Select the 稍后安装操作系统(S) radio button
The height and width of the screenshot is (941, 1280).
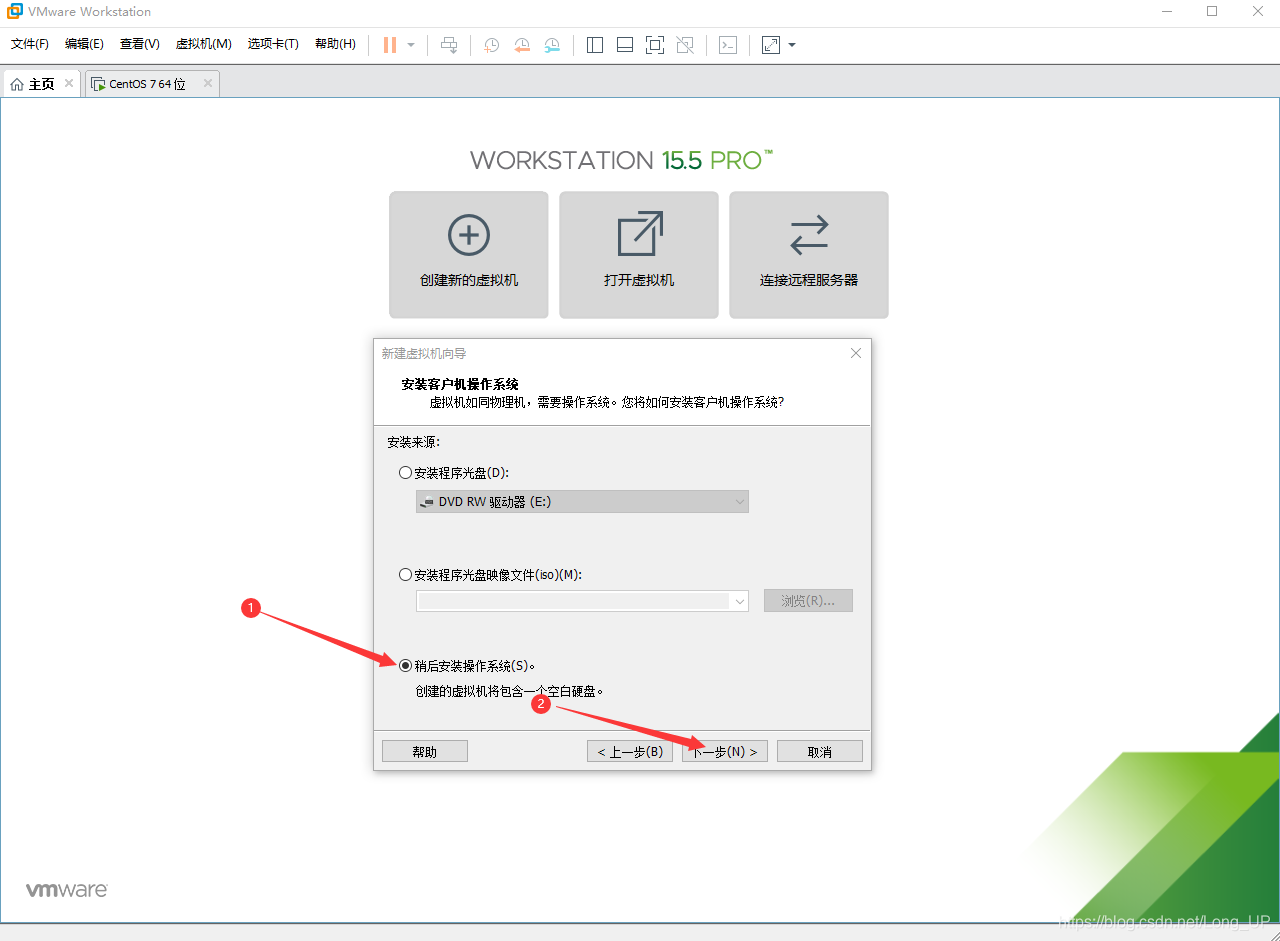pos(405,666)
